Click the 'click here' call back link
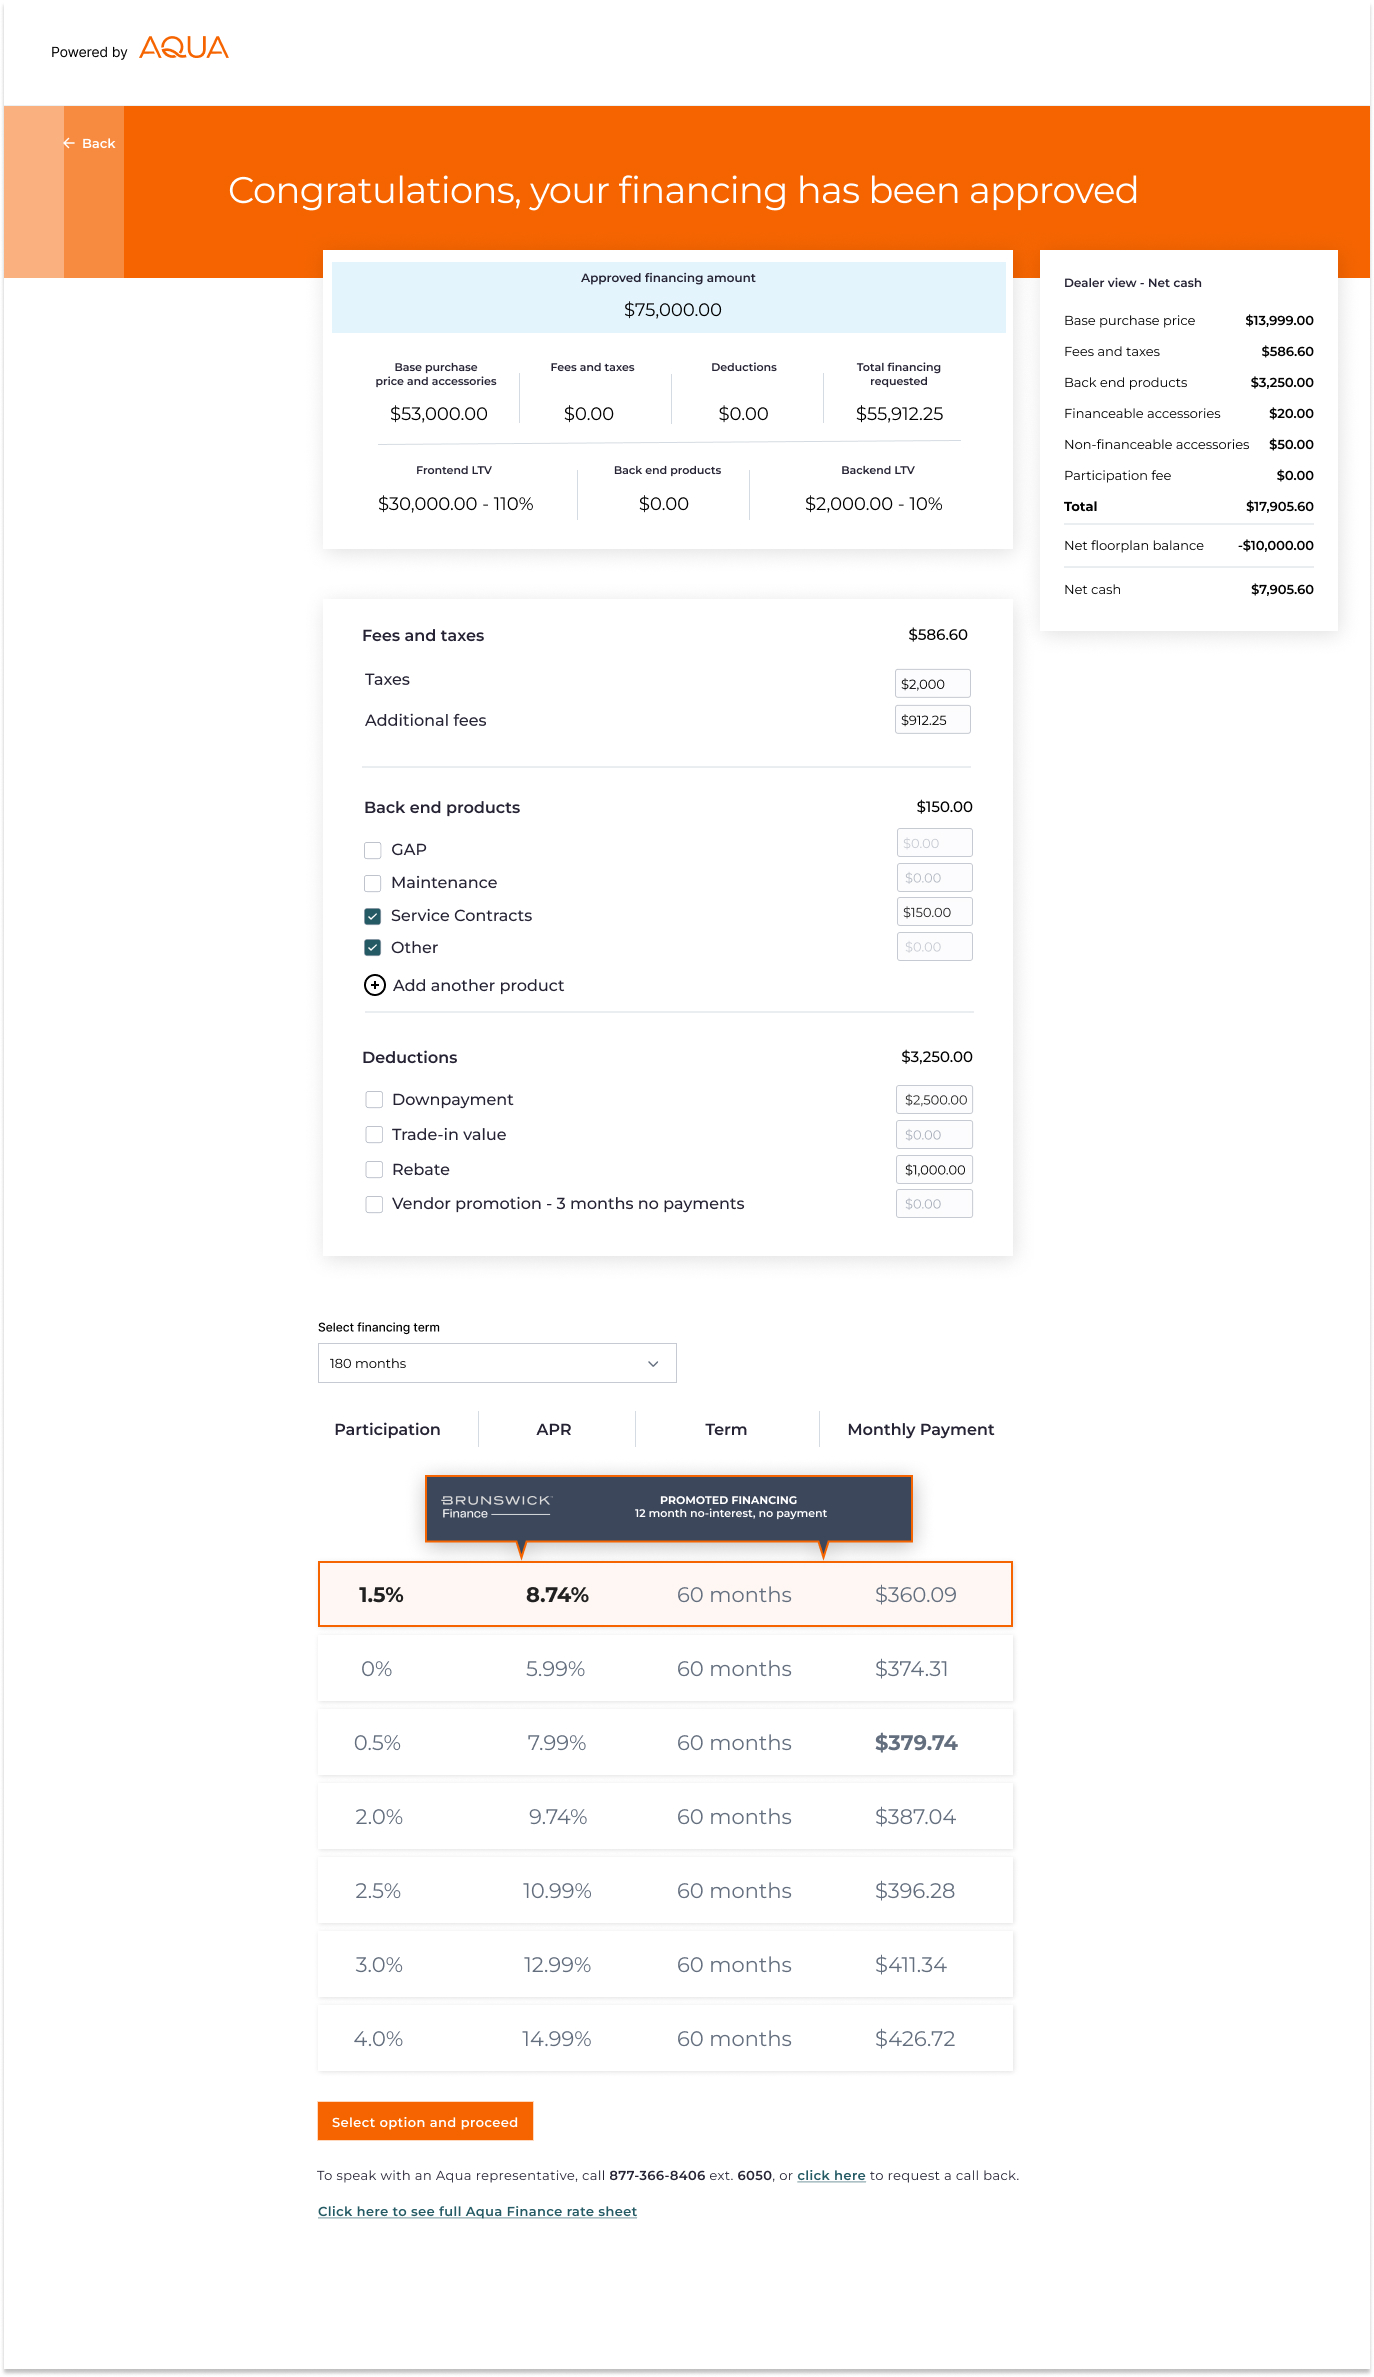The height and width of the screenshot is (2377, 1374). pyautogui.click(x=831, y=2175)
